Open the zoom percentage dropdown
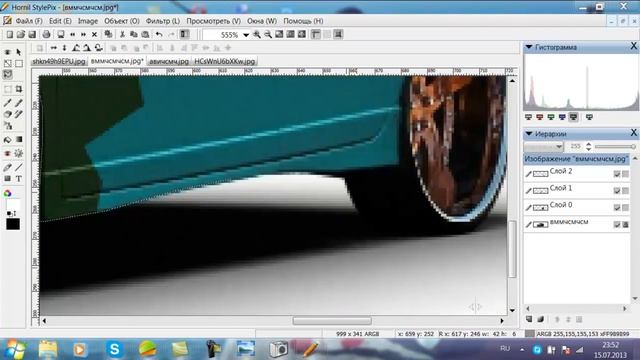Screen dimensions: 640x360 246,35
